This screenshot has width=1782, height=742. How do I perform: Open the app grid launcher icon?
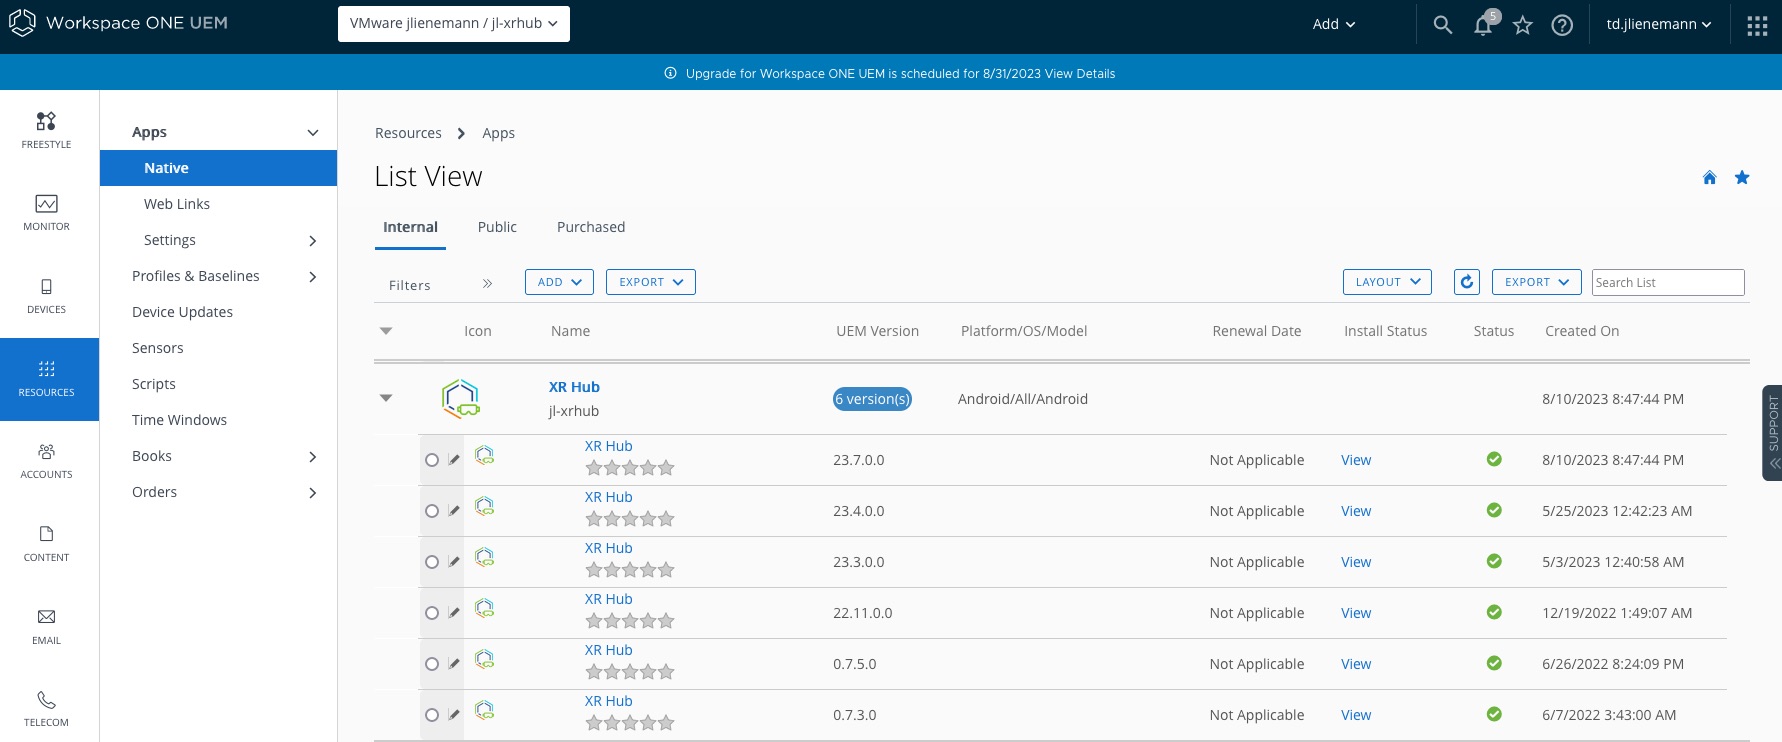1757,25
